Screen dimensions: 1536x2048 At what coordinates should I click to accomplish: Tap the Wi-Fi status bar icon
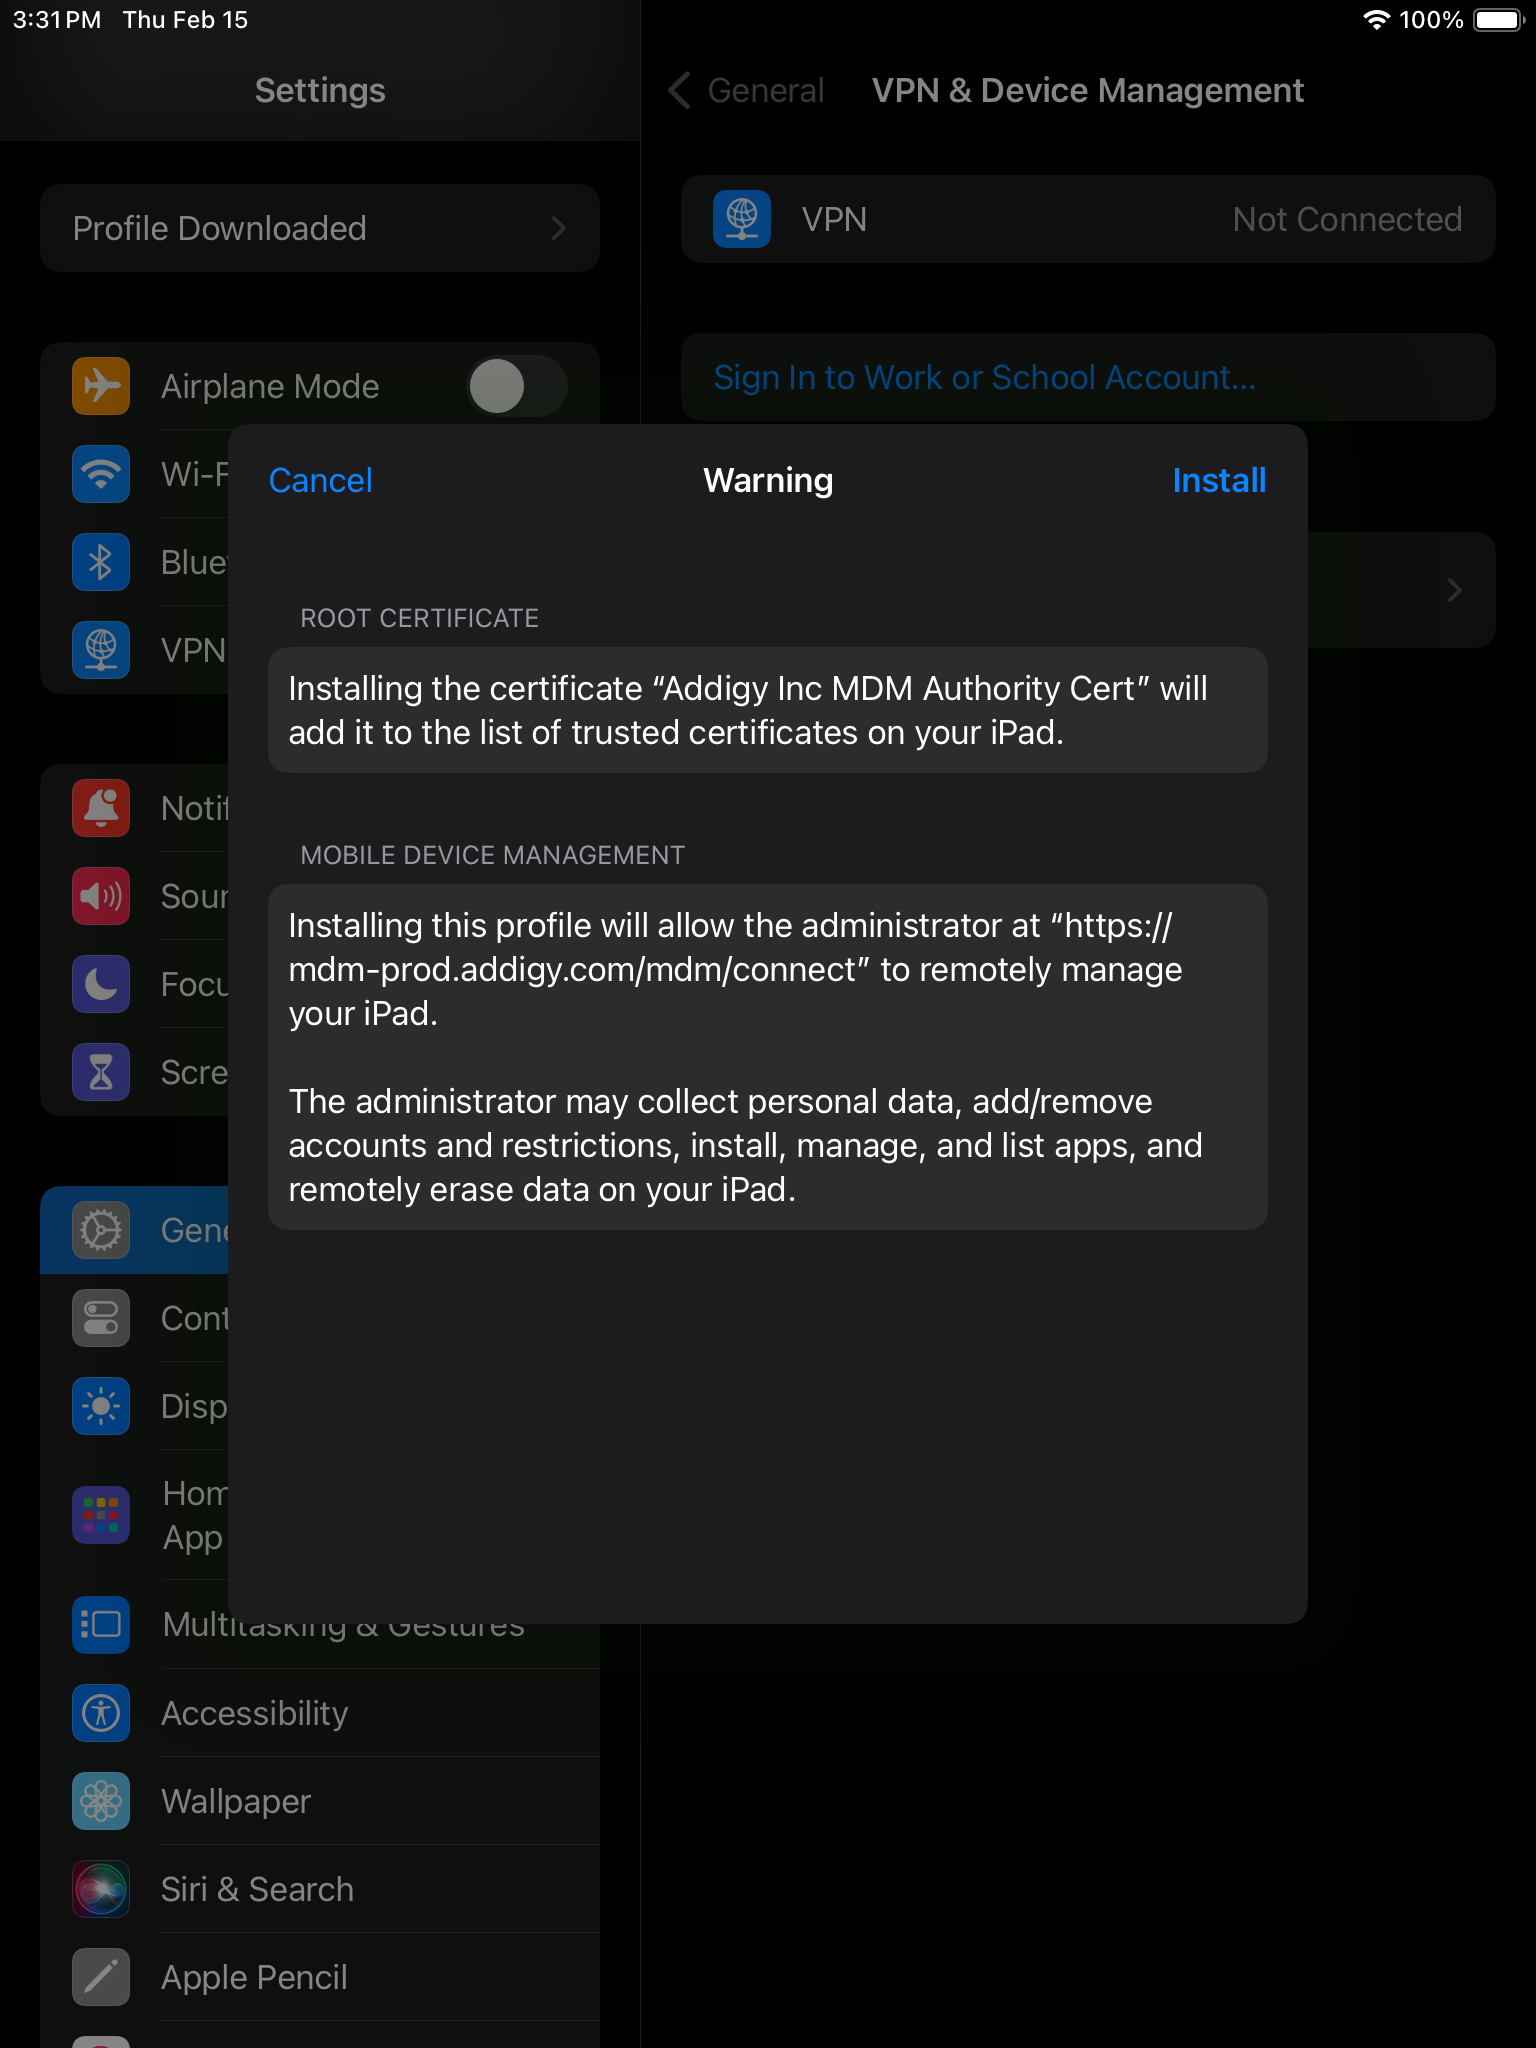(x=1377, y=20)
